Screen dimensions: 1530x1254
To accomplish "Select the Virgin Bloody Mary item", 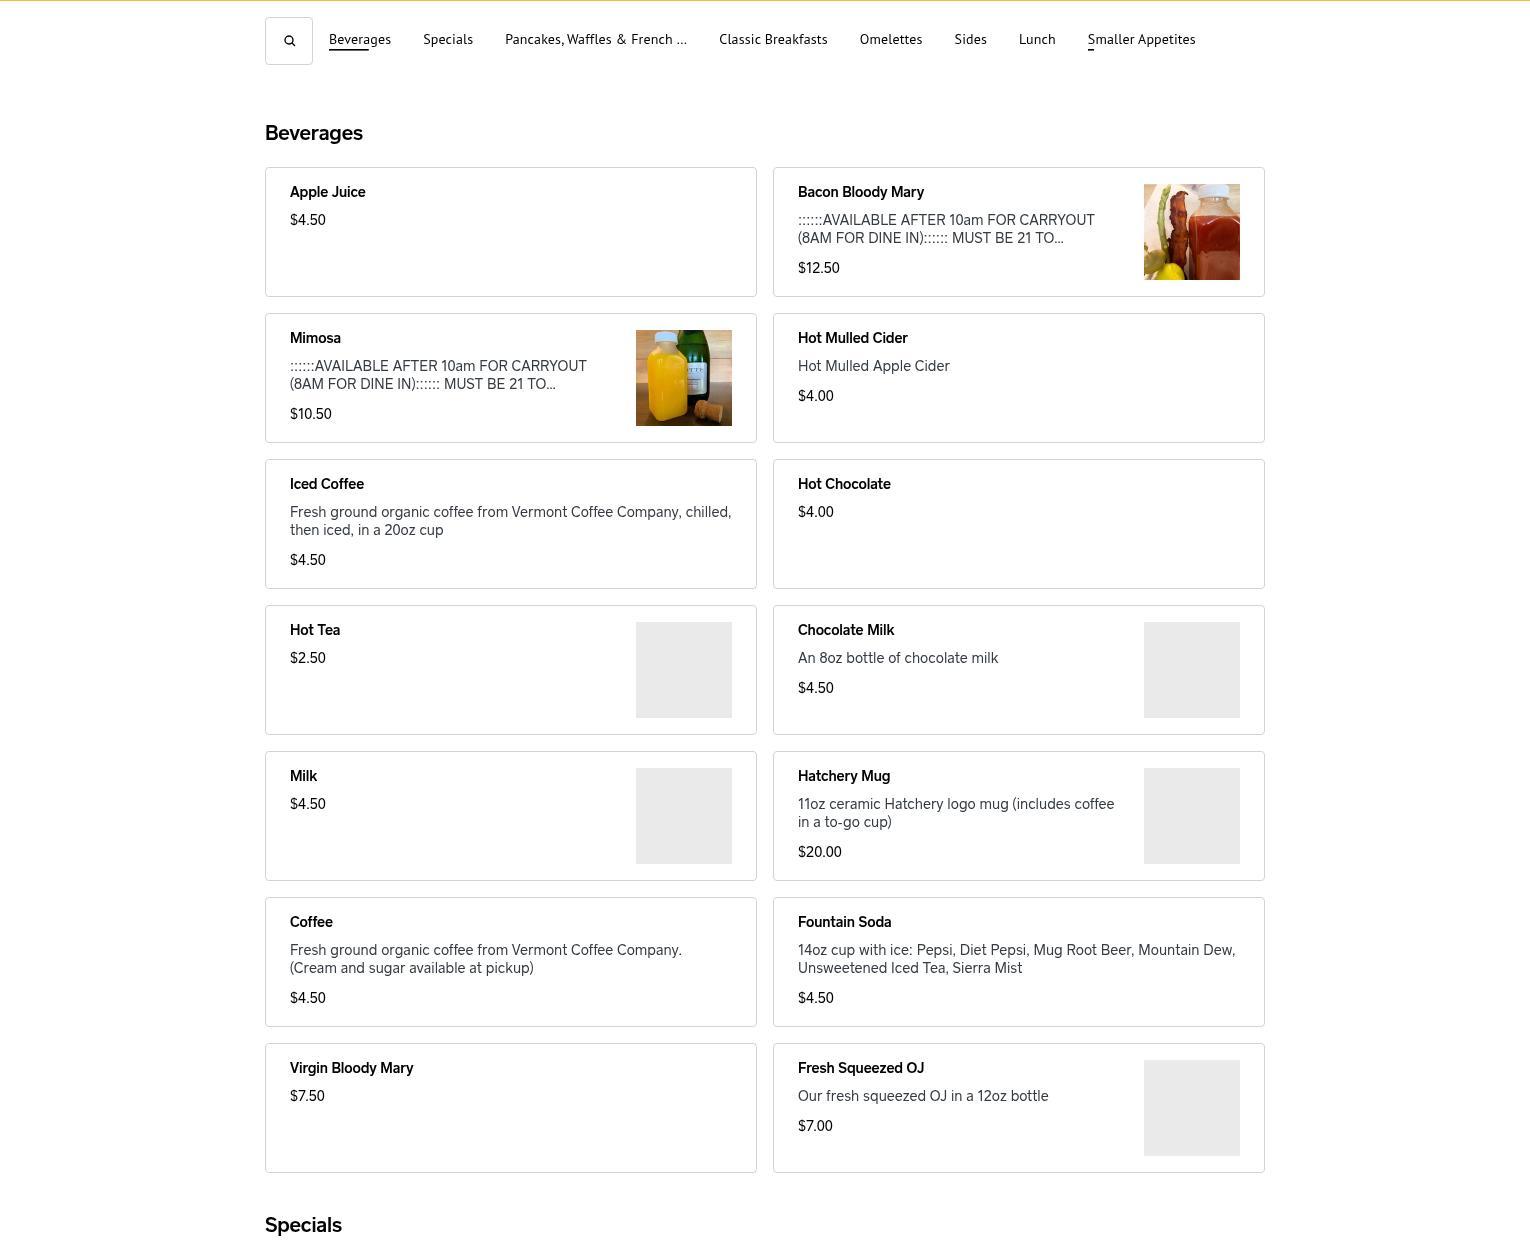I will 510,1108.
